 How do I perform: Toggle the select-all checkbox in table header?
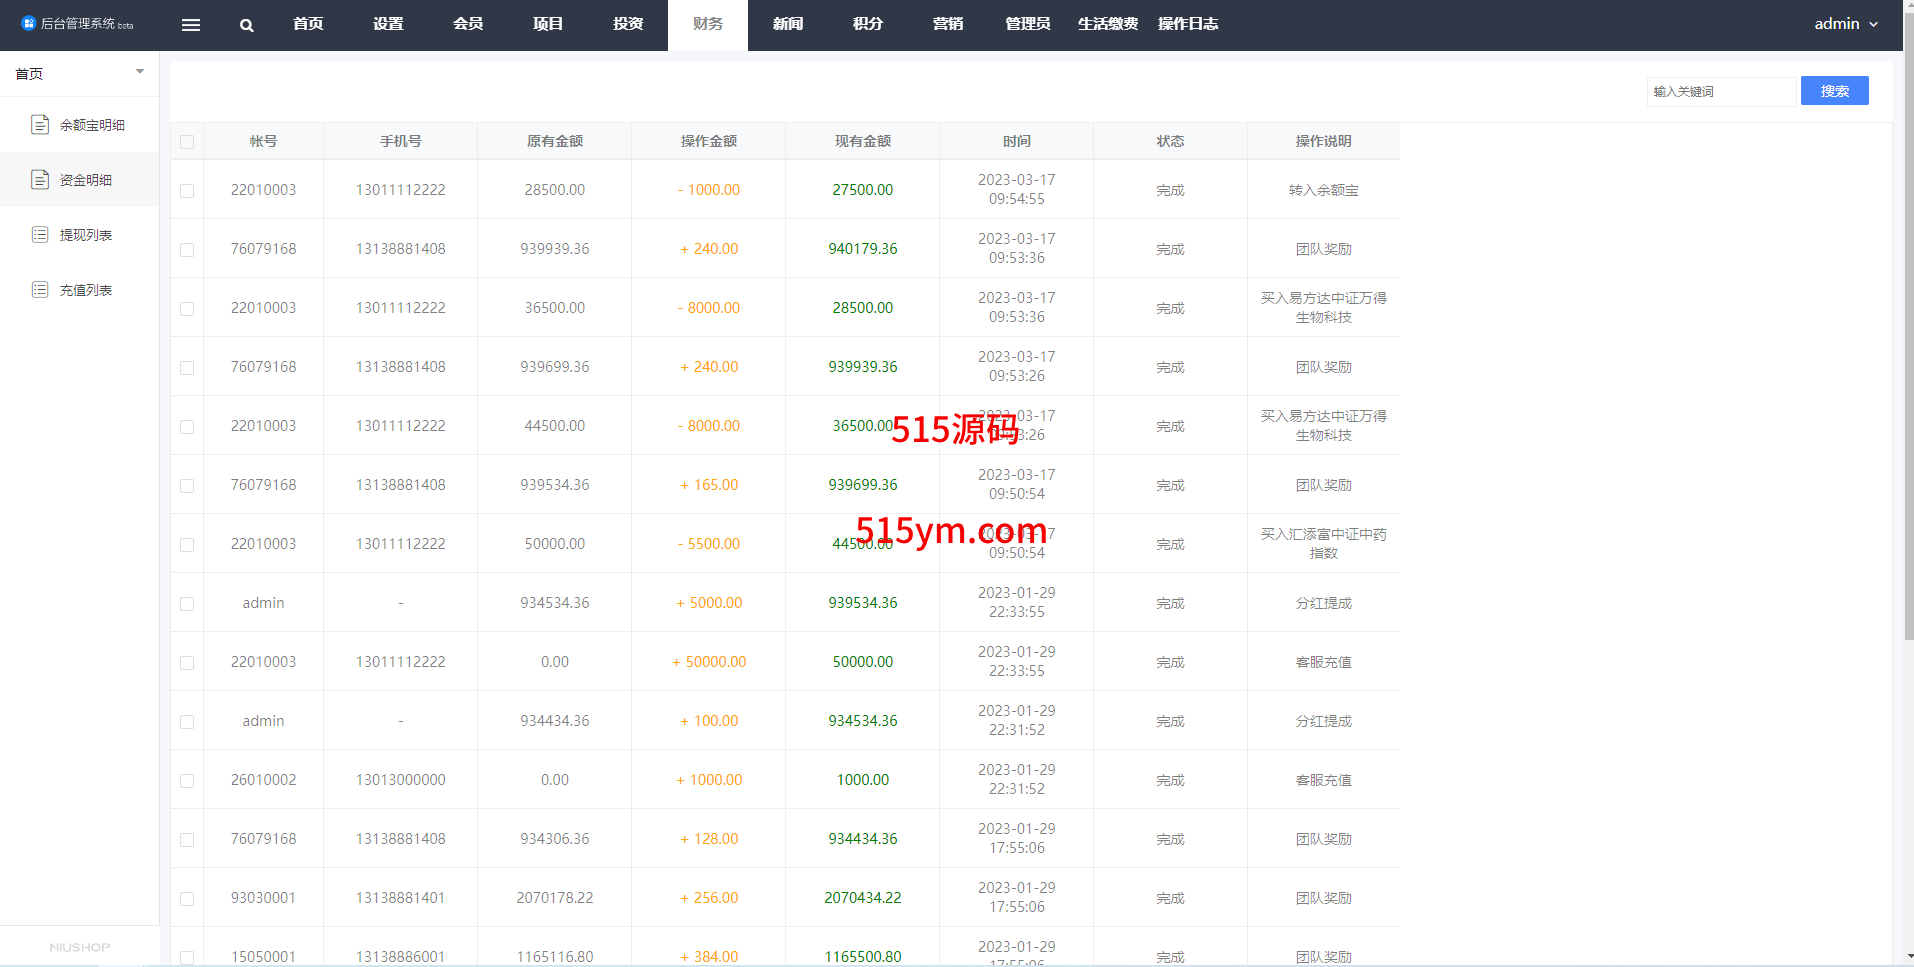click(x=187, y=142)
